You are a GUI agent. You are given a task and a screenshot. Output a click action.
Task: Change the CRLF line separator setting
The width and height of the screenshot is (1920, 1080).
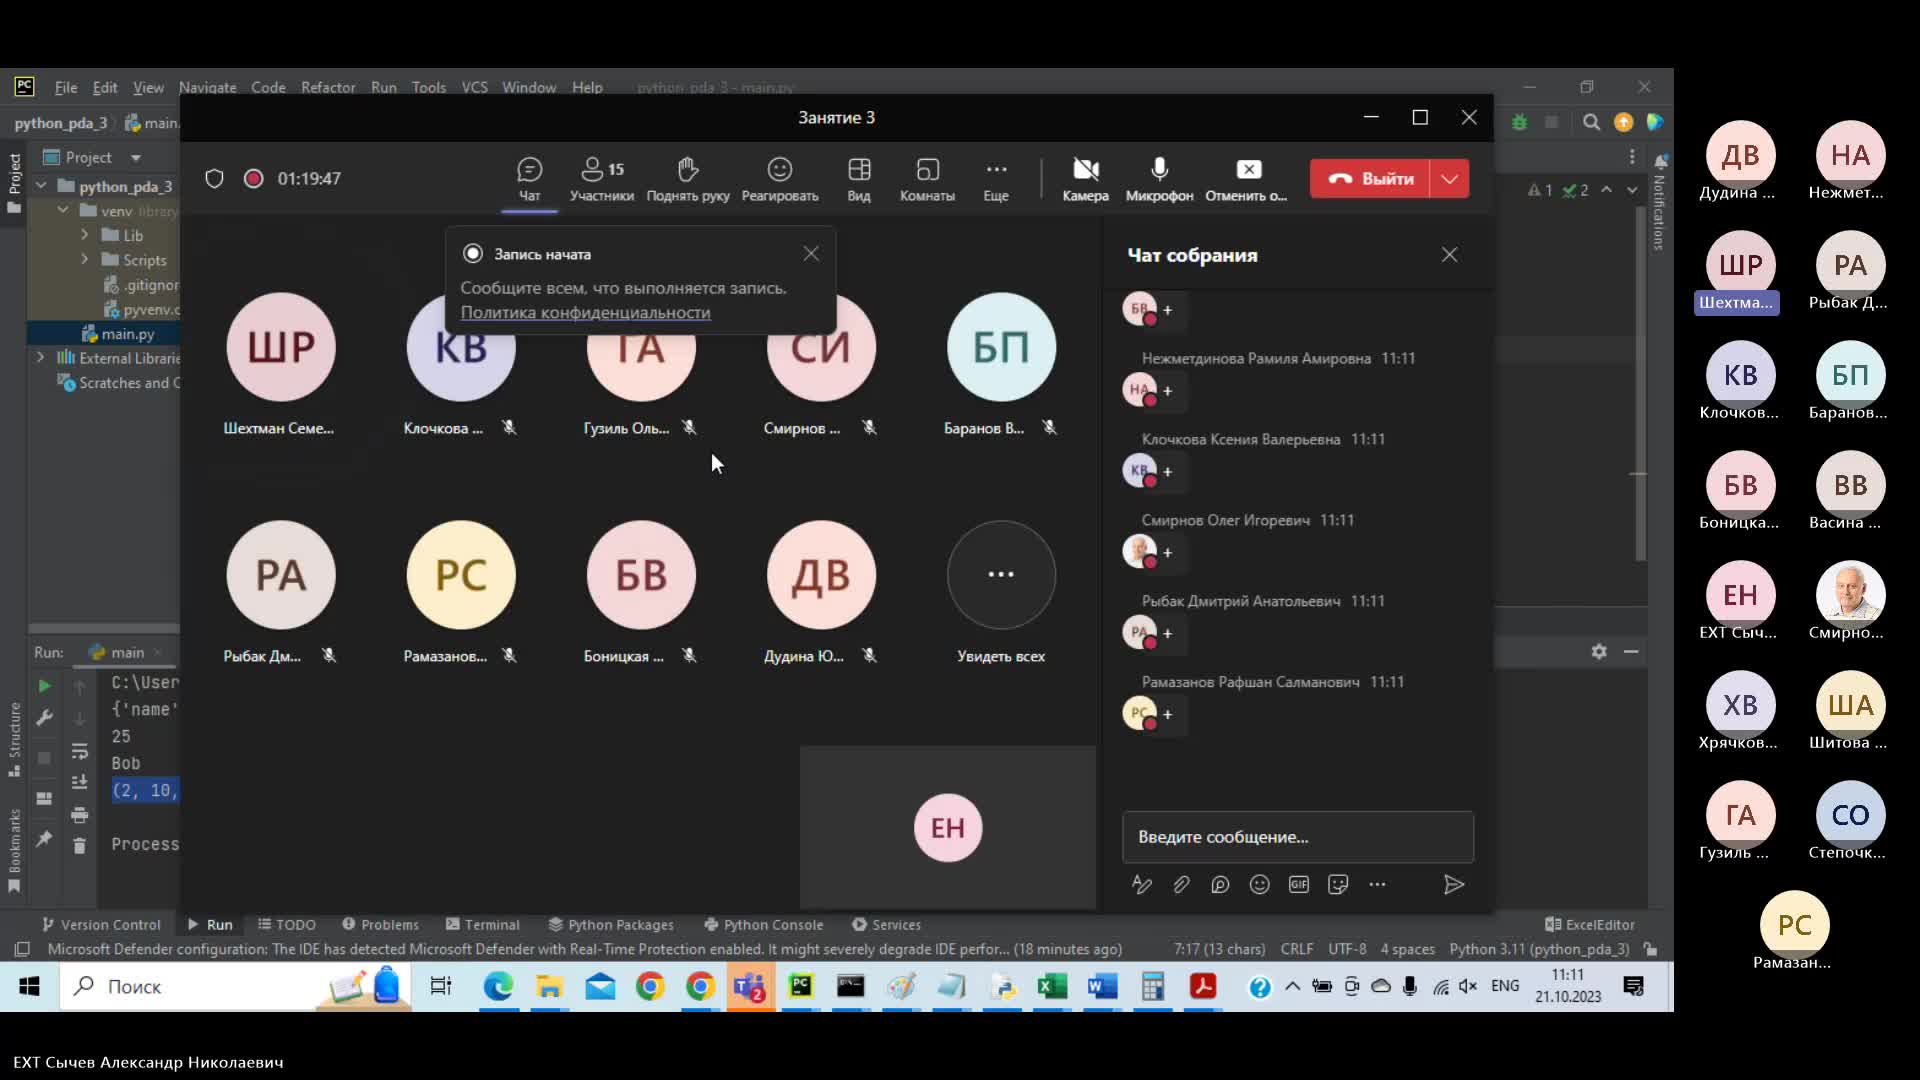click(1297, 950)
